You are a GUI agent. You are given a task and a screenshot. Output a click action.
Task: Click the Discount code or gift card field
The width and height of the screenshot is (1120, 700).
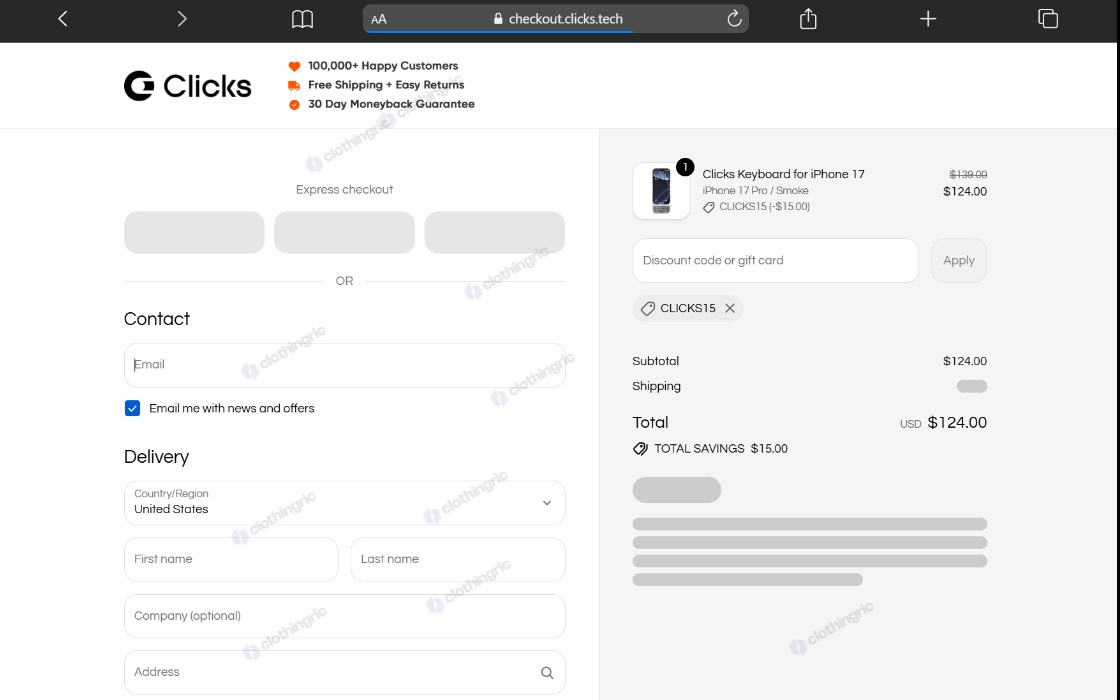[x=775, y=261]
